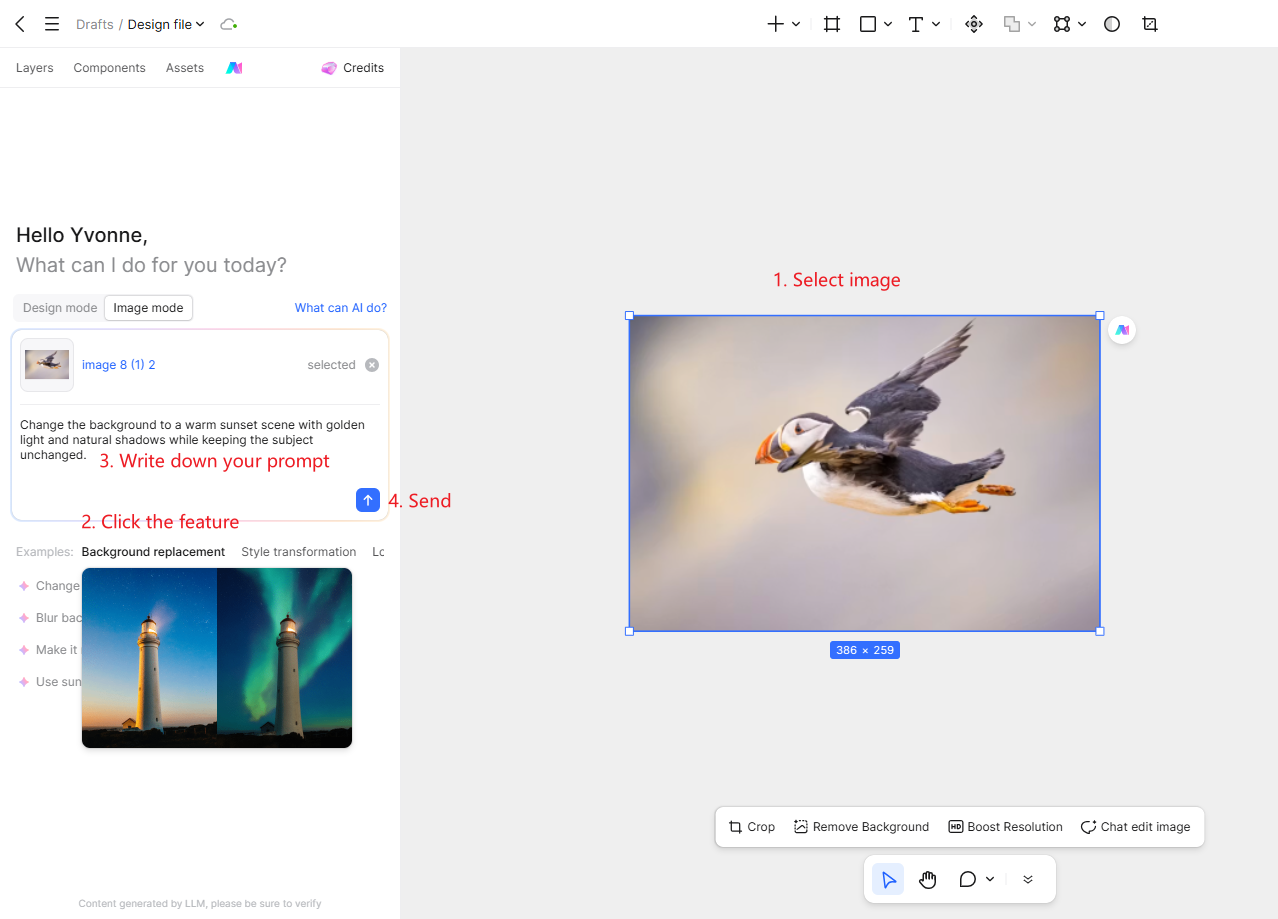Click the vector nodes tool icon
The image size is (1278, 919).
tap(1062, 24)
